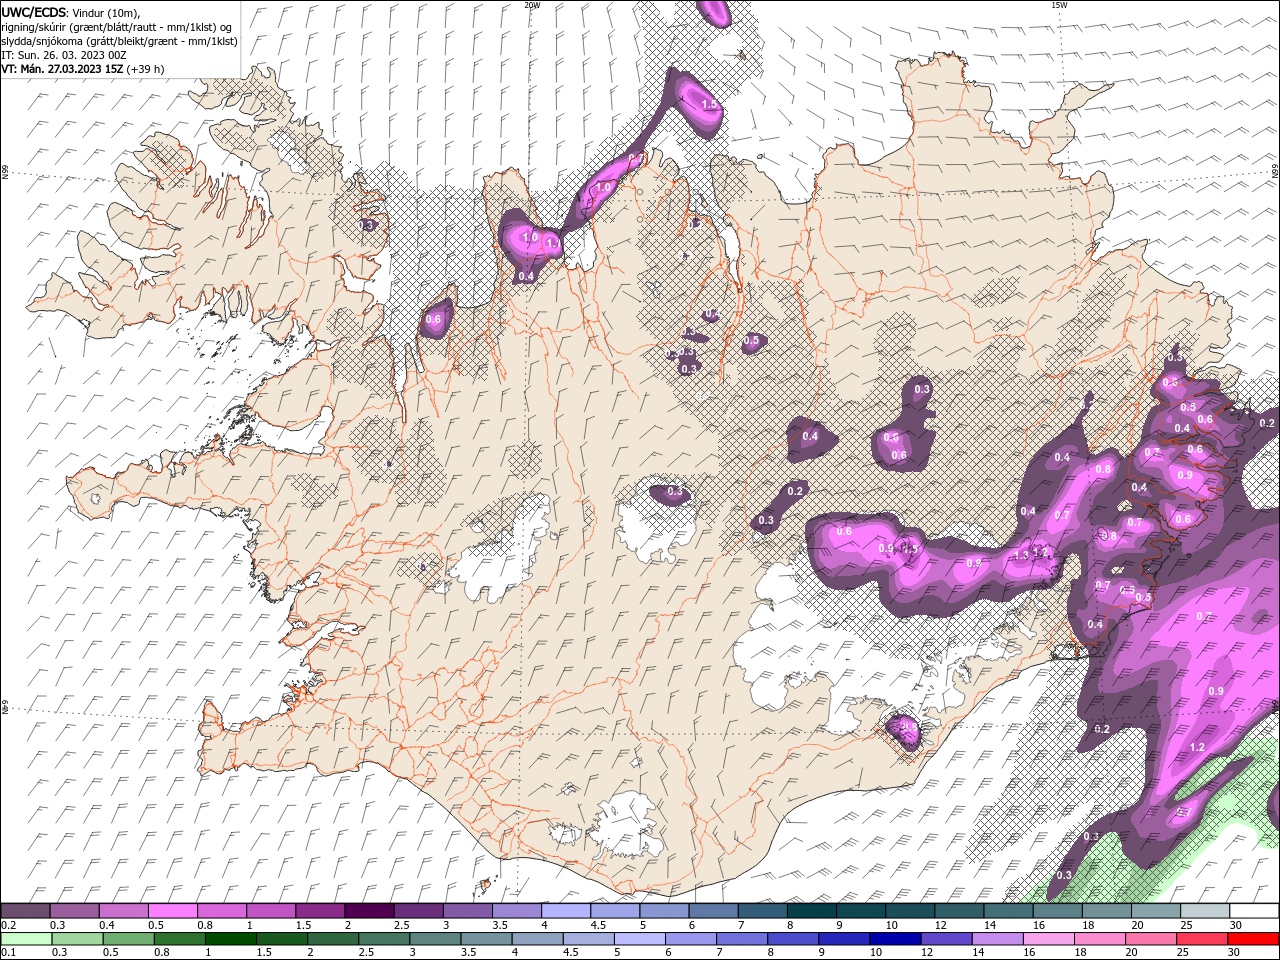Select rain scale swatch between 0.5 and 0.8
The height and width of the screenshot is (960, 1280).
click(x=128, y=938)
